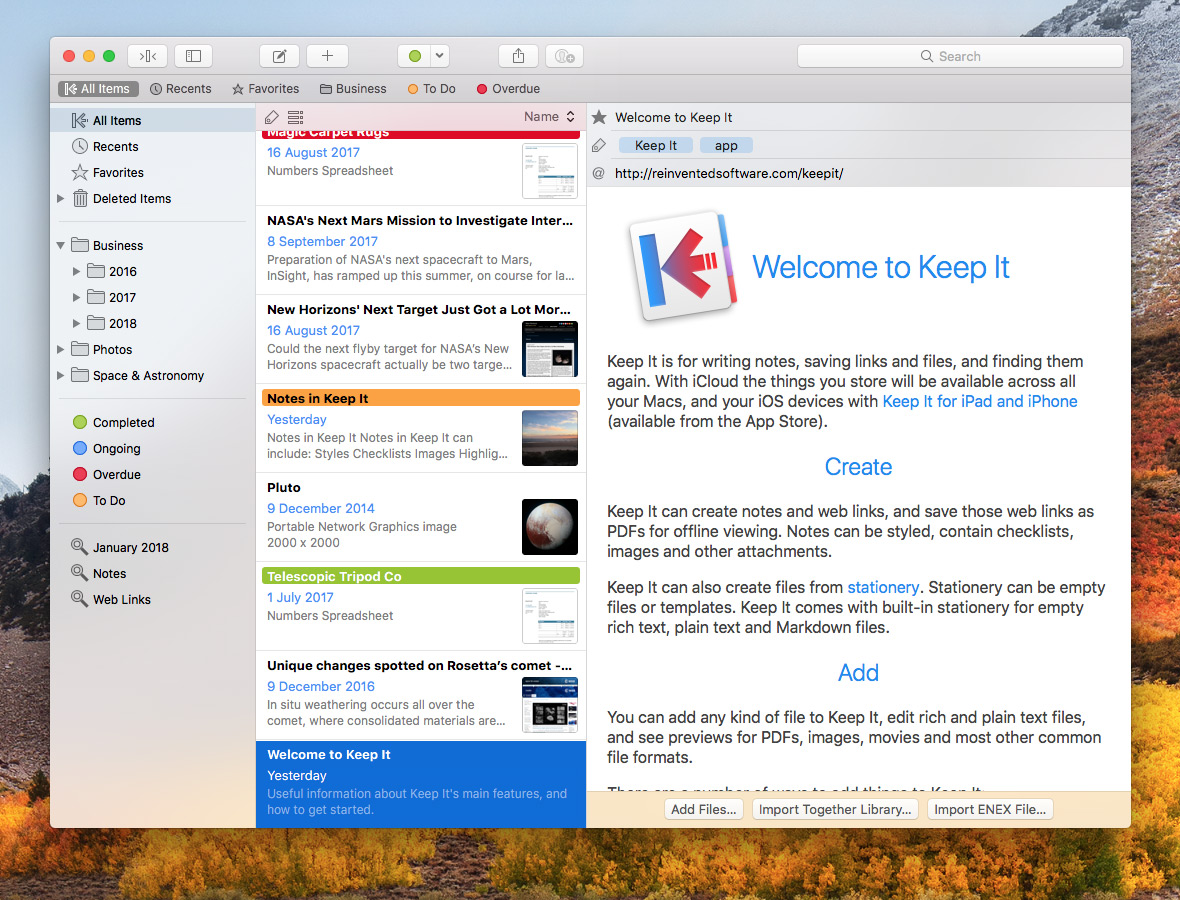This screenshot has width=1180, height=900.
Task: Click the app tag token
Action: (x=726, y=145)
